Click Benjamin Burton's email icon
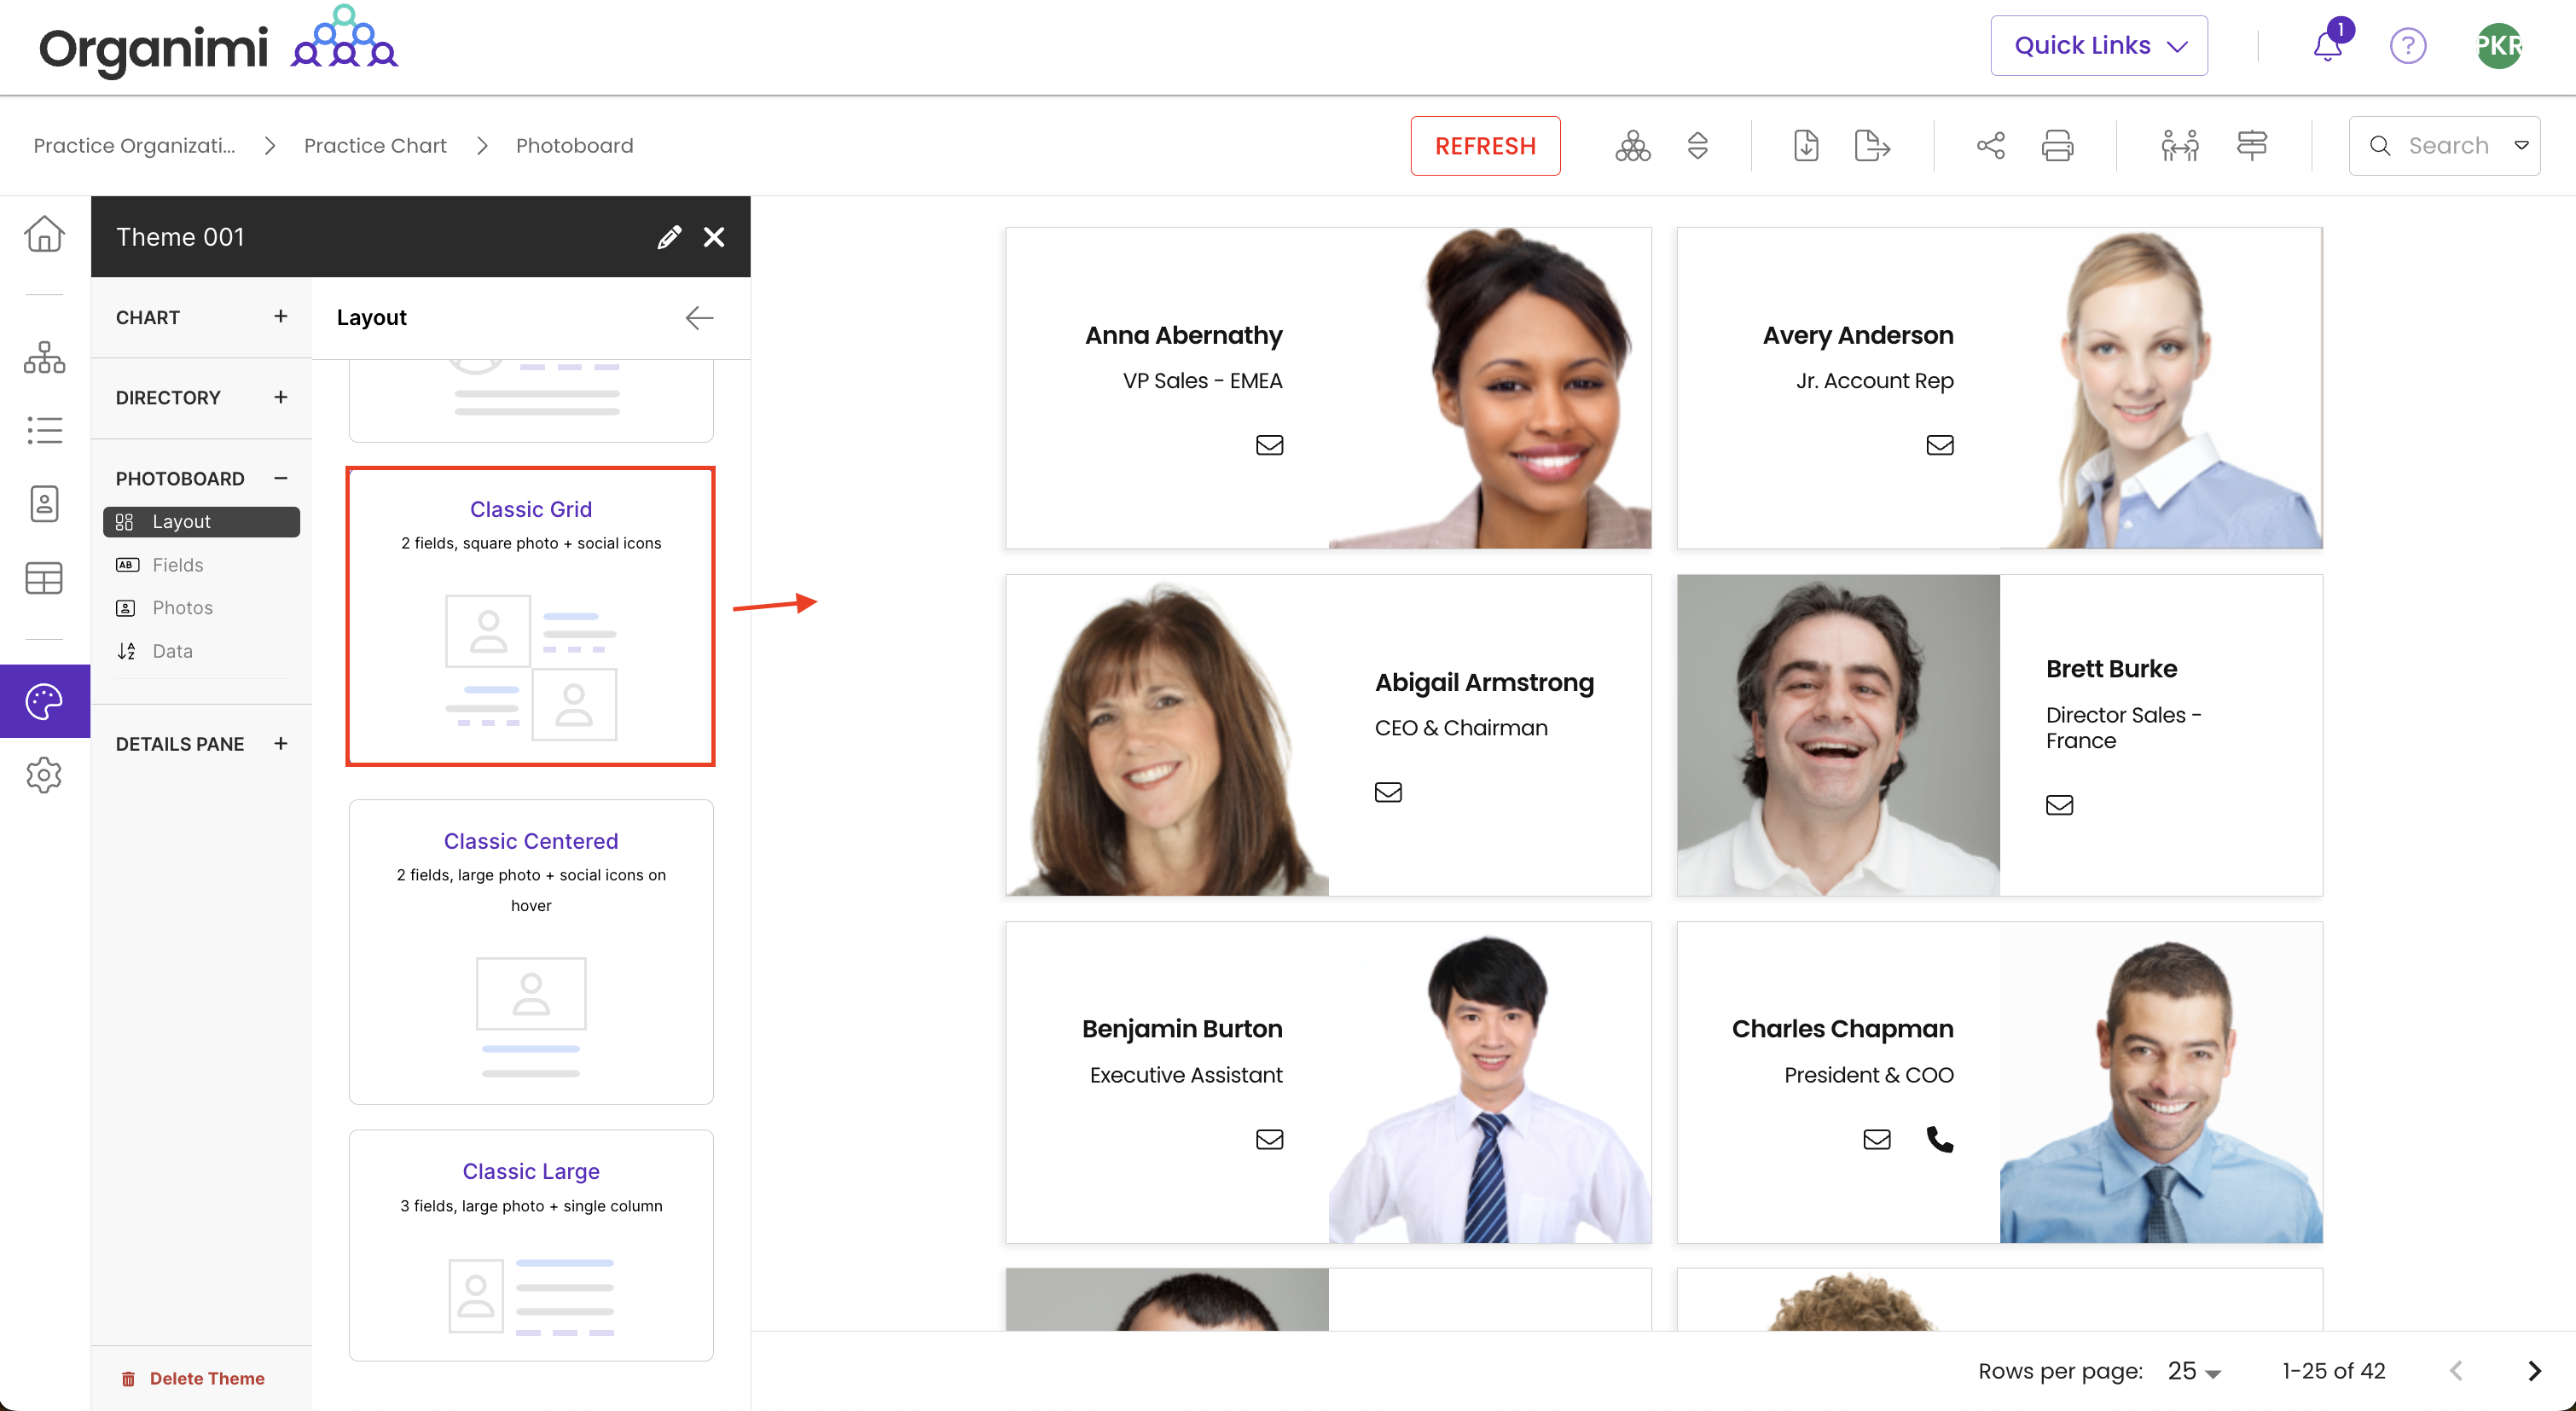This screenshot has height=1411, width=2576. pyautogui.click(x=1269, y=1139)
